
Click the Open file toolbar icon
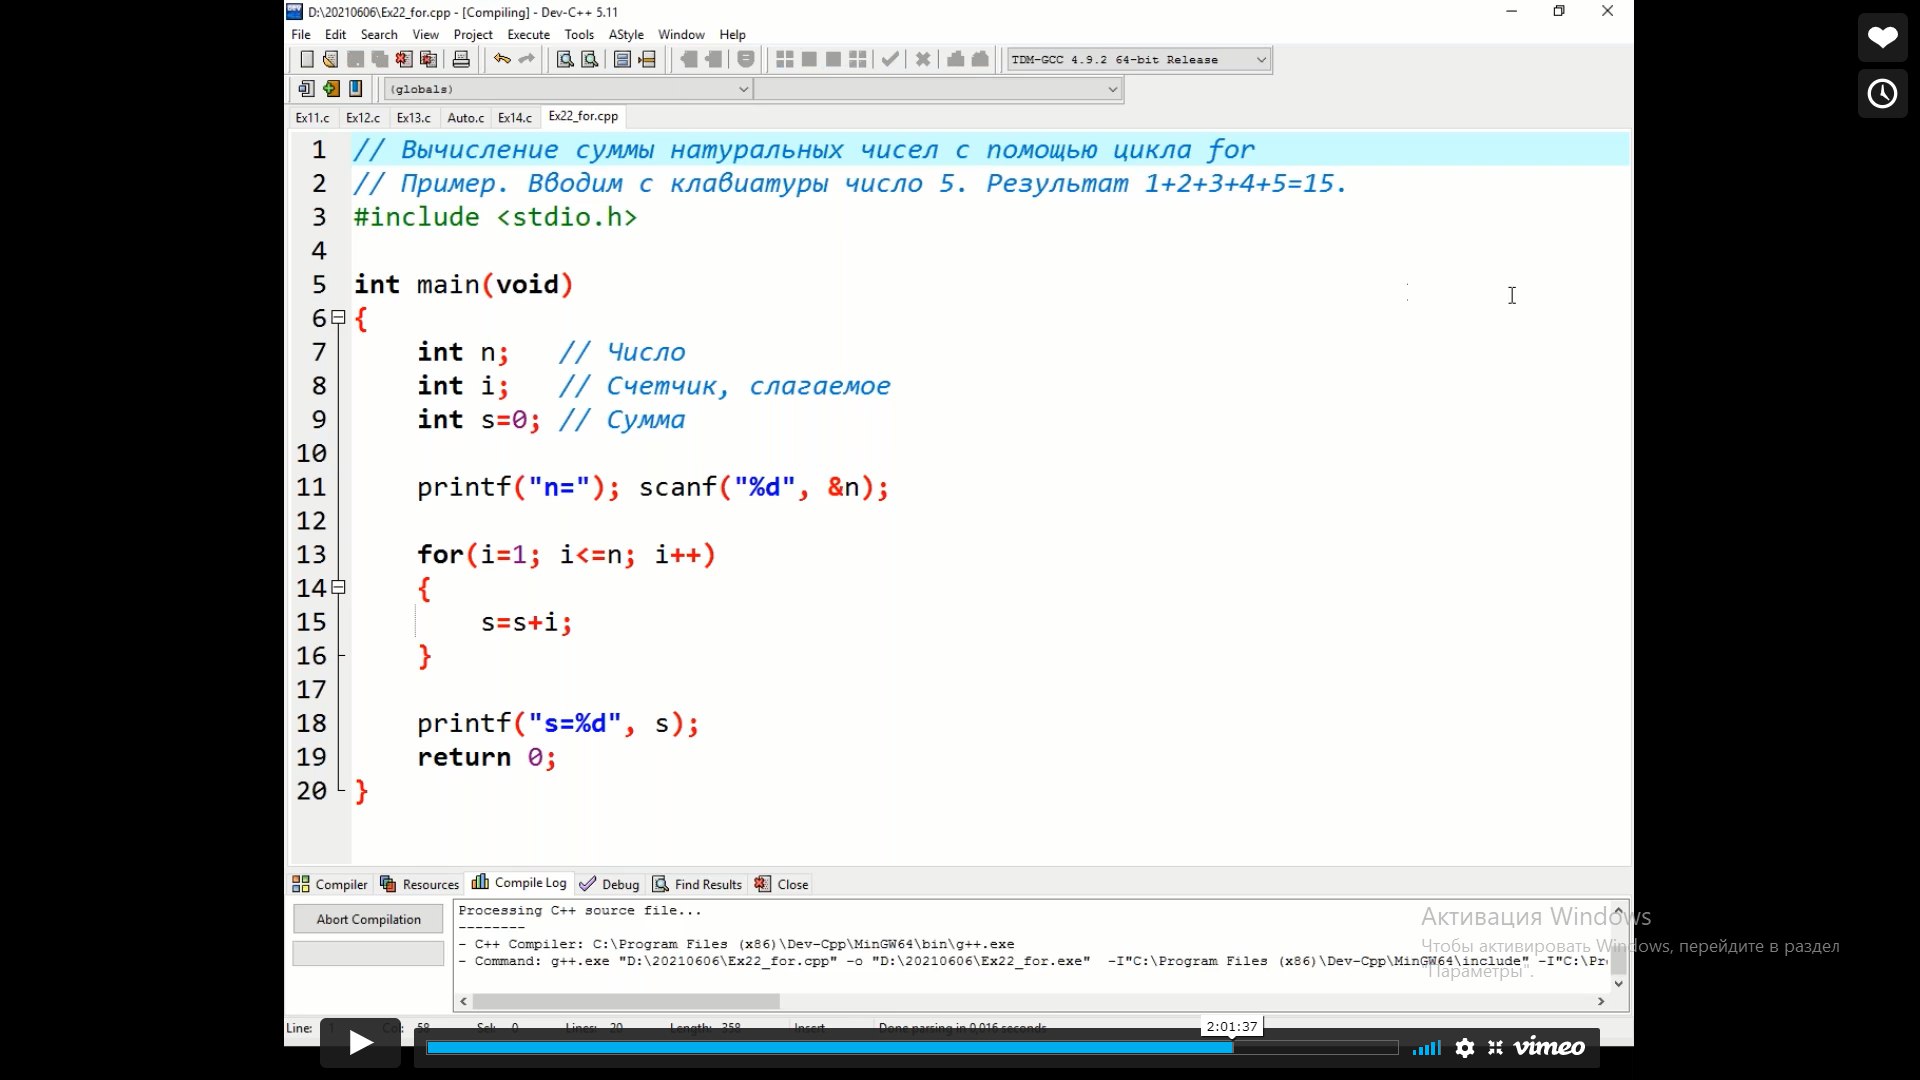(331, 60)
